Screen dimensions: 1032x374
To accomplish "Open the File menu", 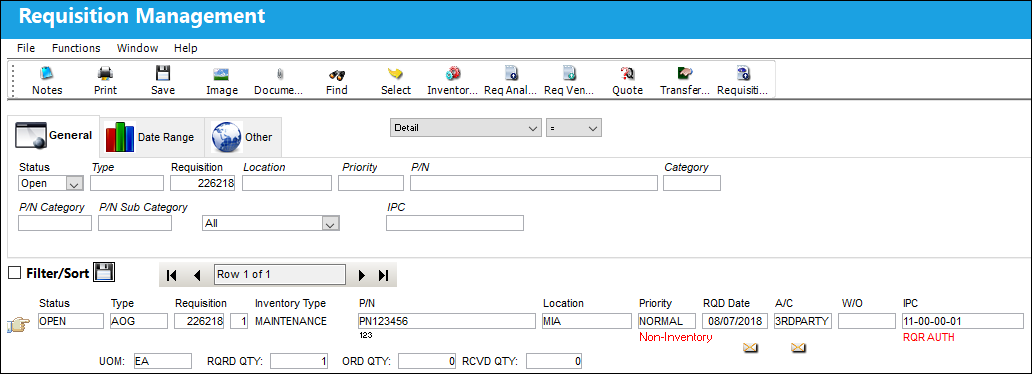I will [26, 48].
